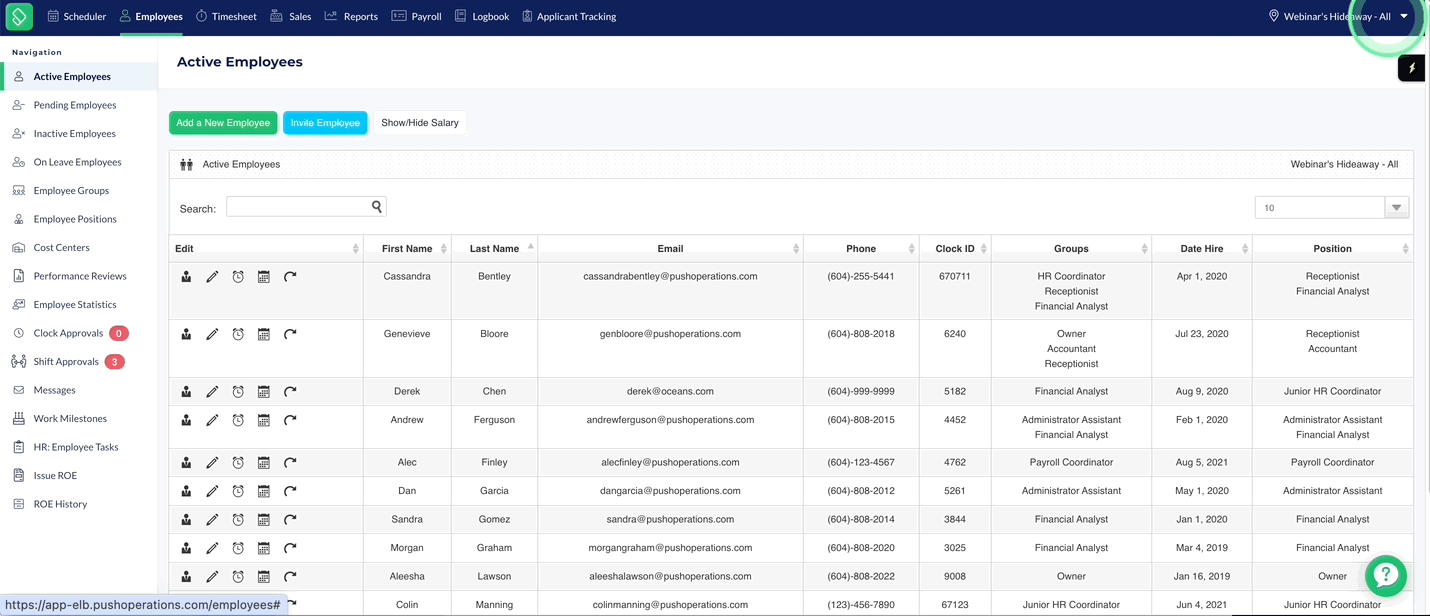Open Work Milestones in sidebar
Viewport: 1430px width, 616px height.
click(70, 419)
